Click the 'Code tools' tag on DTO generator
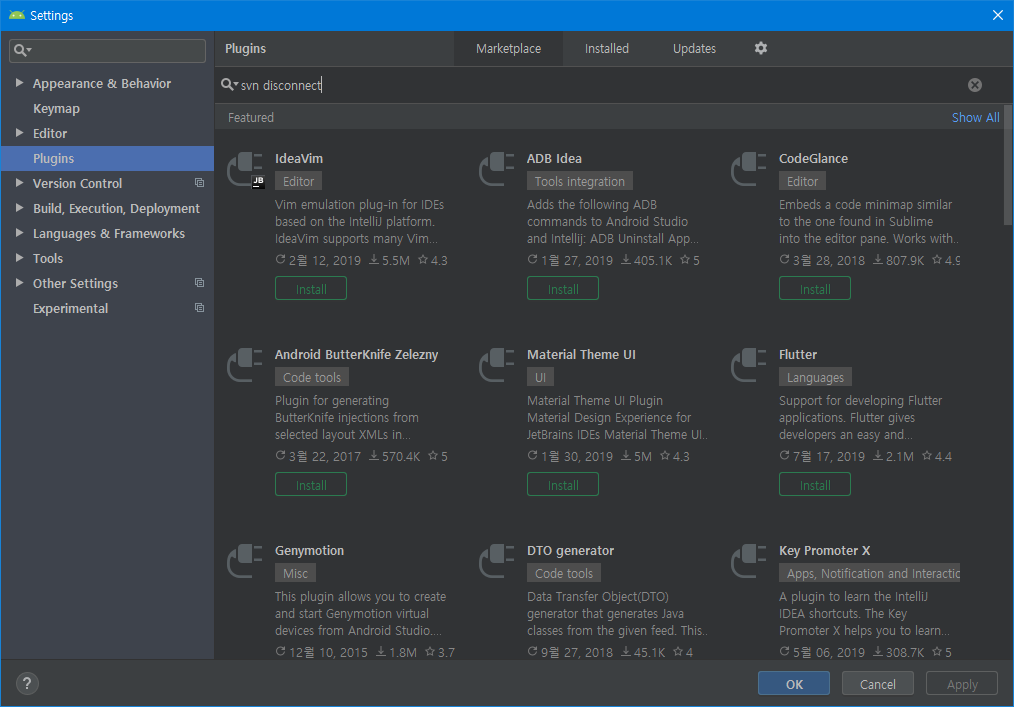Viewport: 1014px width, 707px height. pos(563,573)
